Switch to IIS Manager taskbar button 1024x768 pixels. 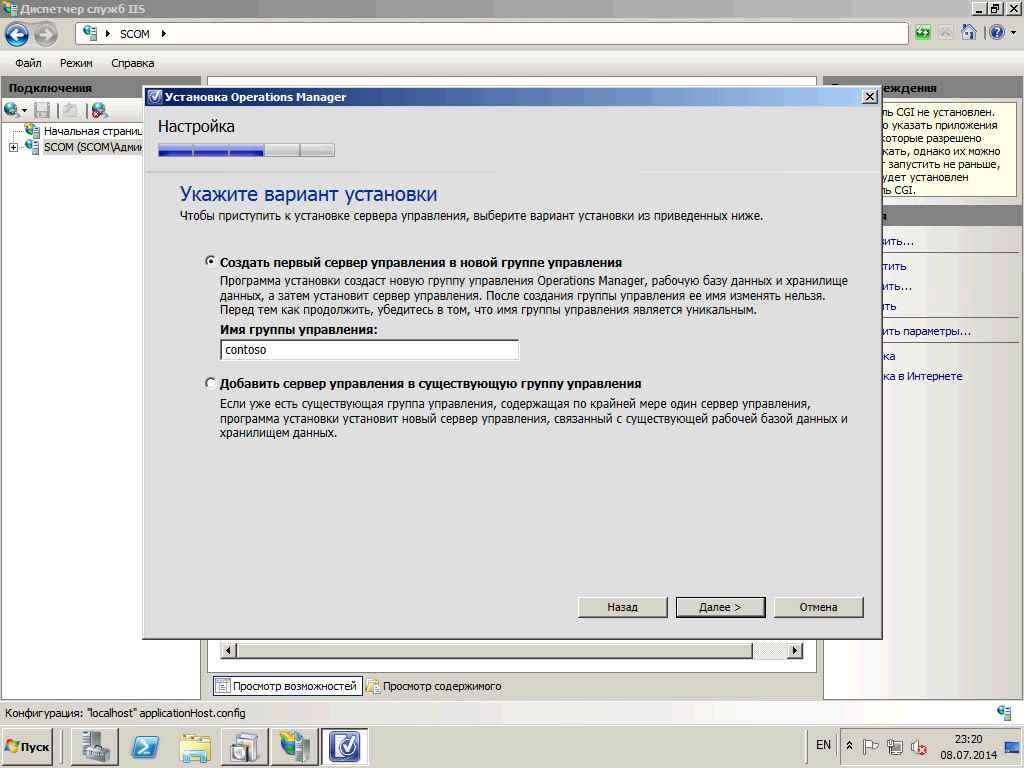295,746
